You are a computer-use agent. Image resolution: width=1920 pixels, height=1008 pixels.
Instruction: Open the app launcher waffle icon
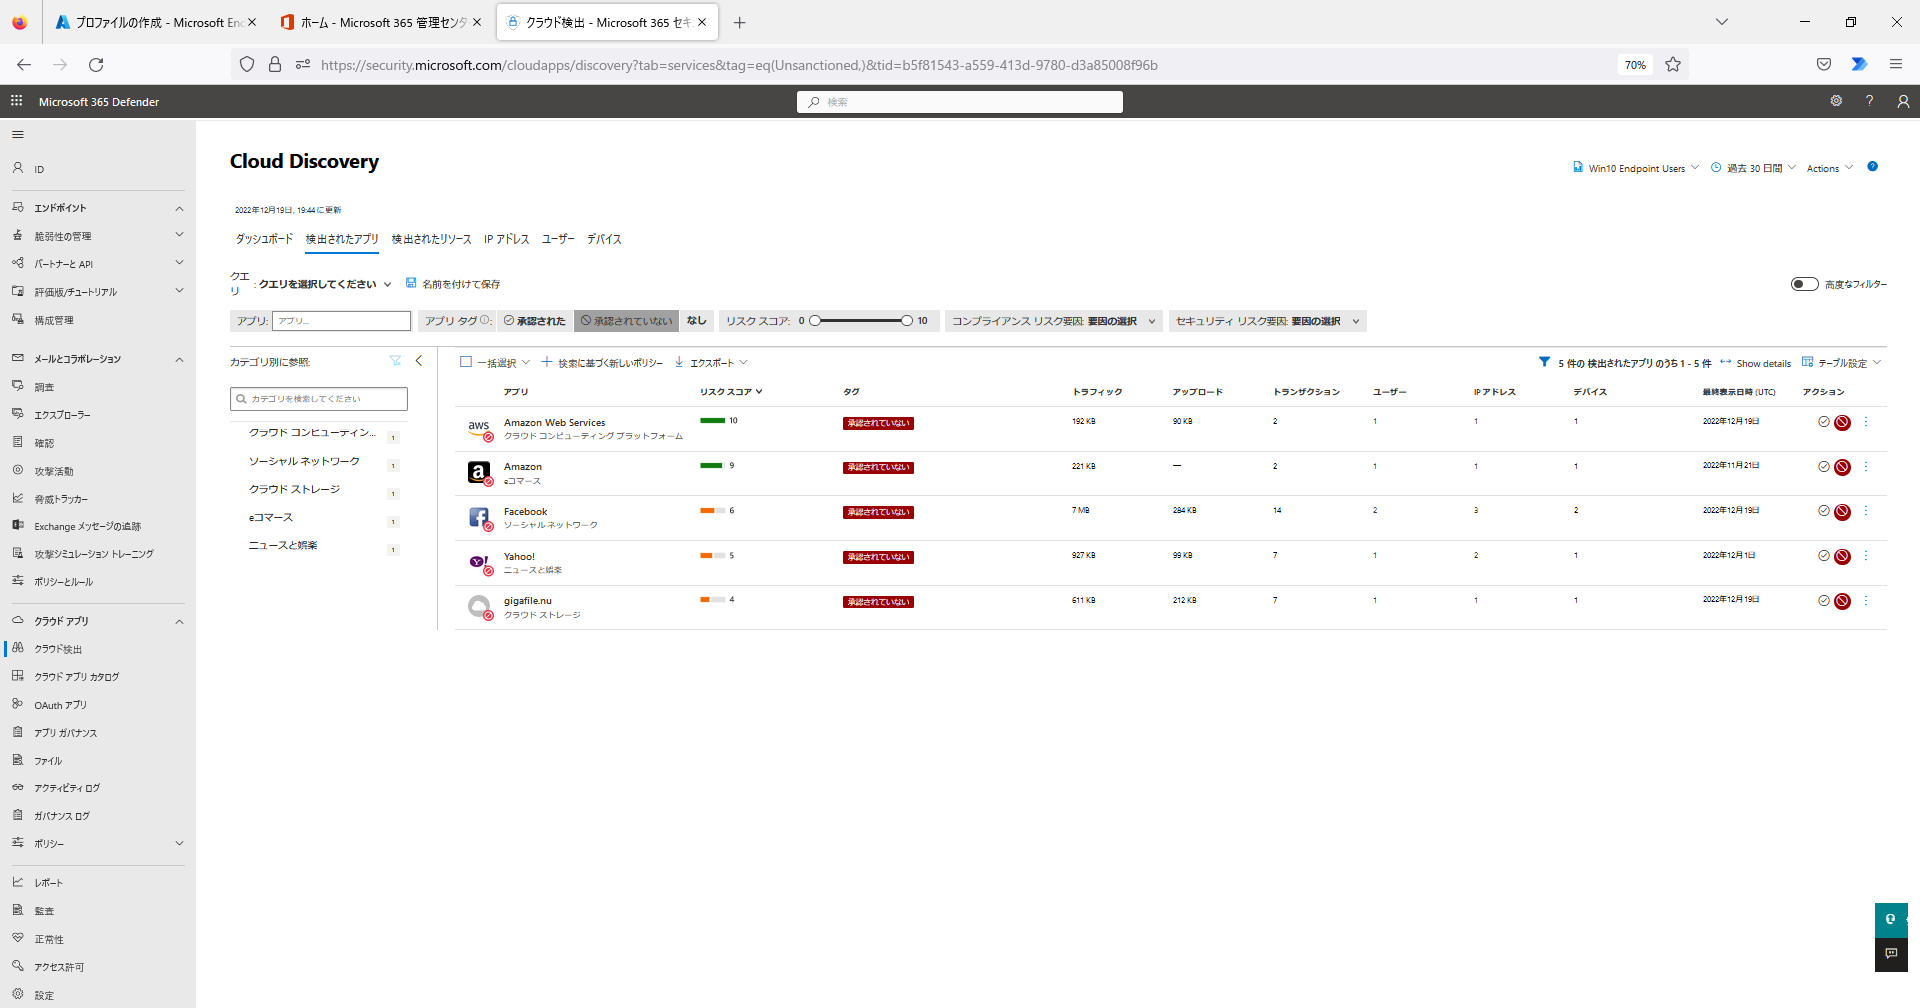tap(16, 101)
